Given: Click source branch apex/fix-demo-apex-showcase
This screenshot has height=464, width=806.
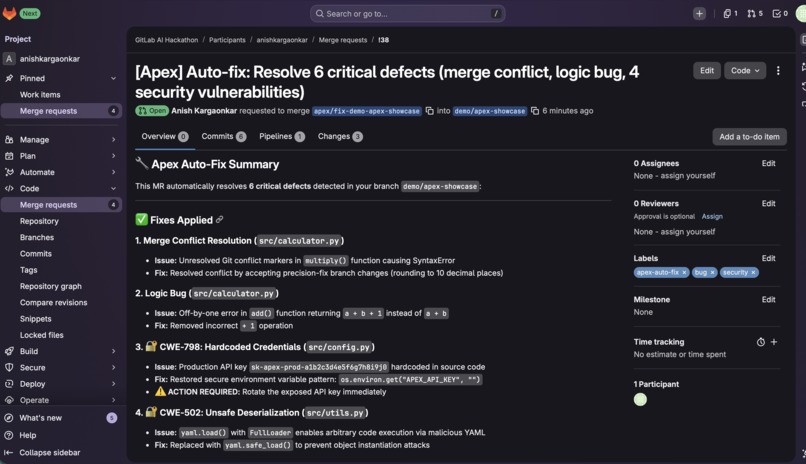Looking at the screenshot, I should 367,111.
